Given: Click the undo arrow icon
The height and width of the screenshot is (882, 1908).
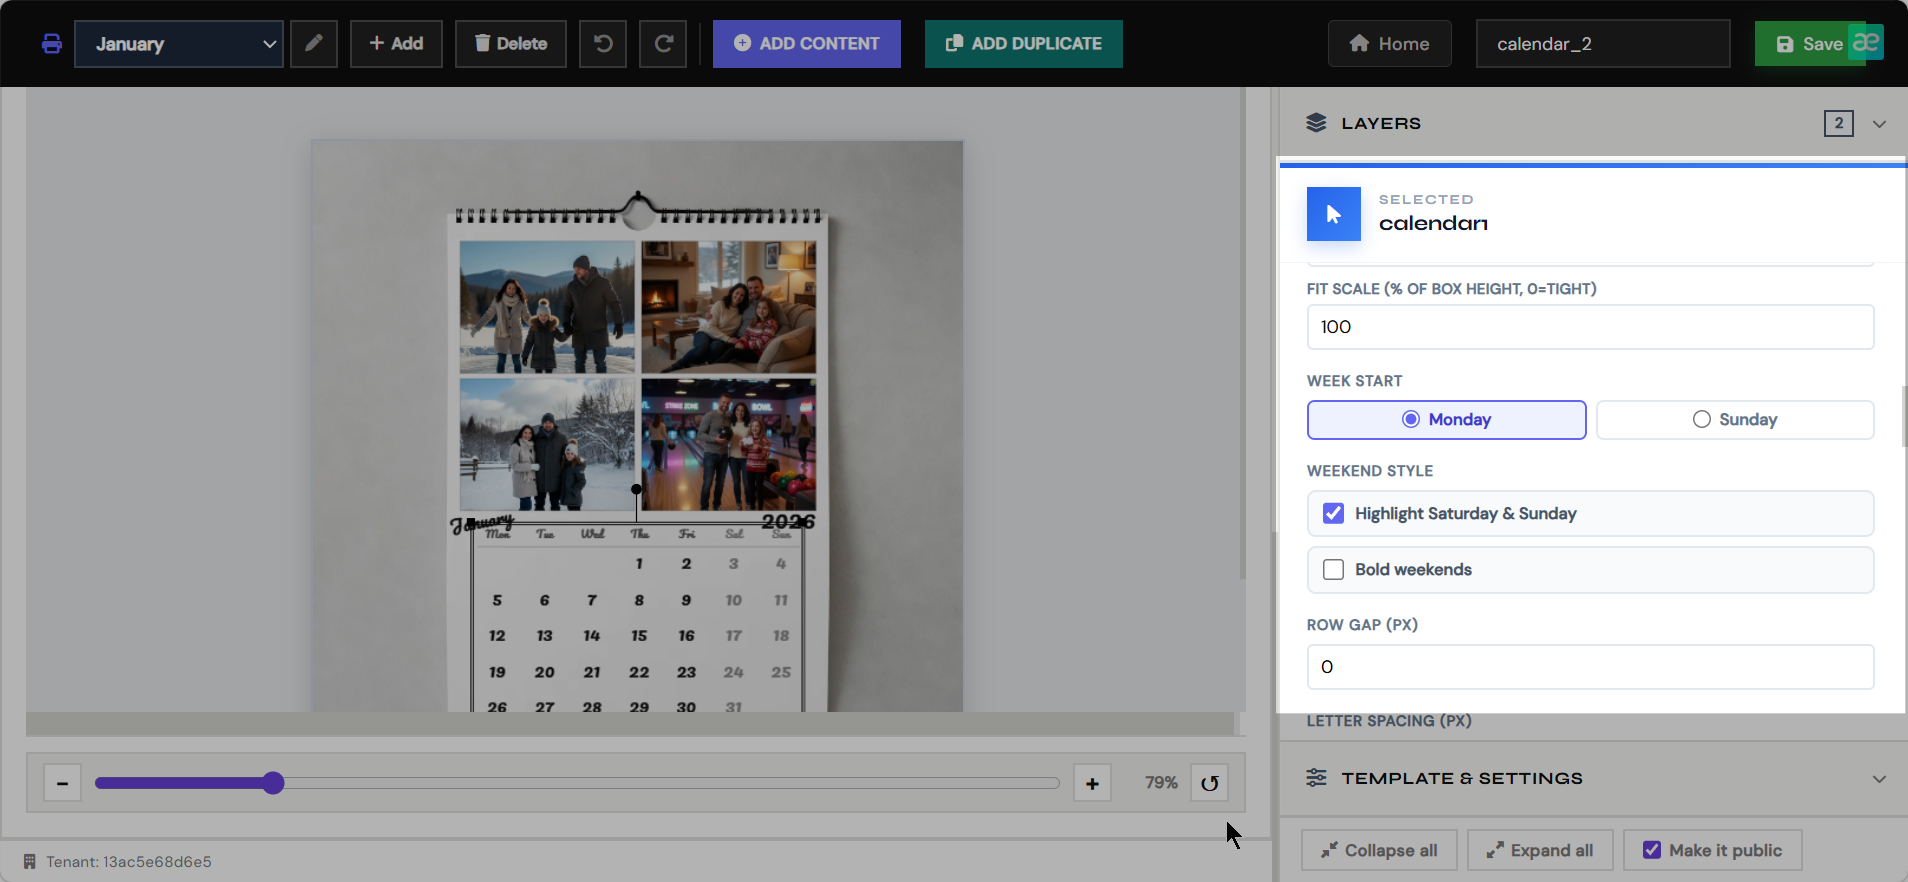Looking at the screenshot, I should point(603,44).
